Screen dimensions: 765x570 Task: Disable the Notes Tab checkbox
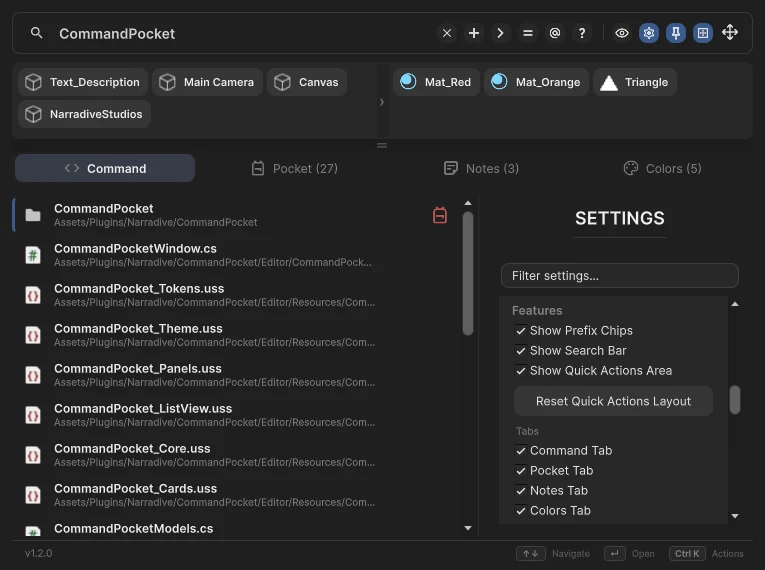pyautogui.click(x=521, y=490)
